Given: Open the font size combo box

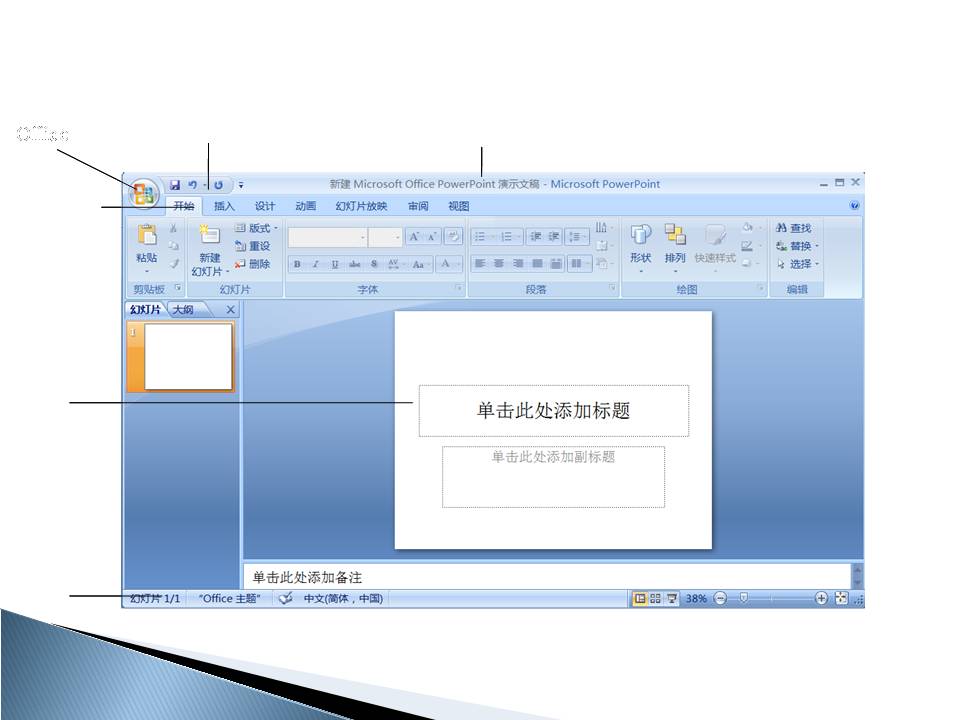Looking at the screenshot, I should (386, 237).
